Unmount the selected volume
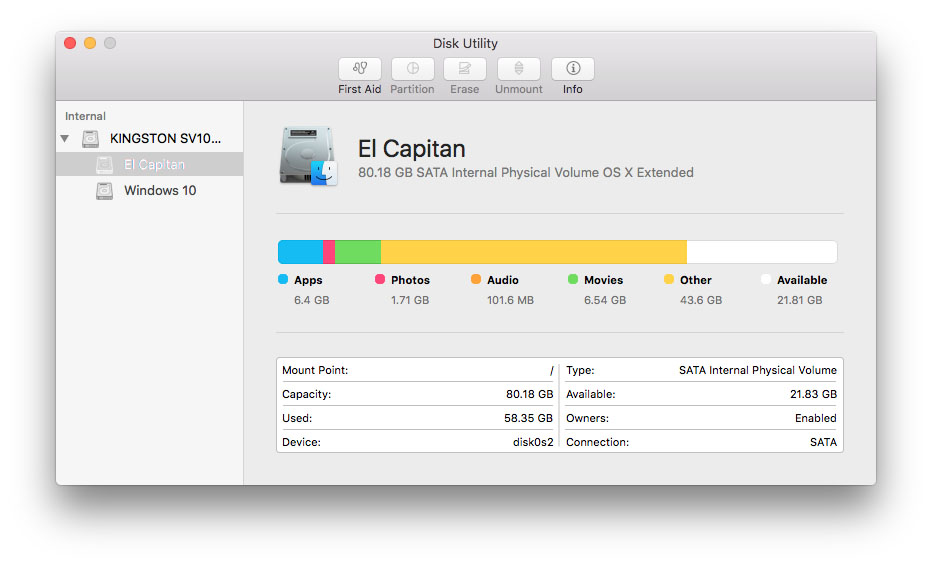Image resolution: width=932 pixels, height=565 pixels. pos(519,69)
